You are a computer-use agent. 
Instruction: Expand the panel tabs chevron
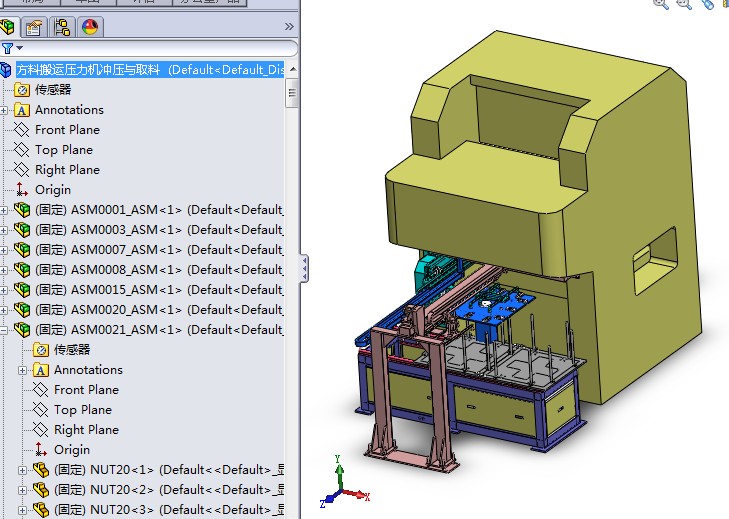coord(289,27)
